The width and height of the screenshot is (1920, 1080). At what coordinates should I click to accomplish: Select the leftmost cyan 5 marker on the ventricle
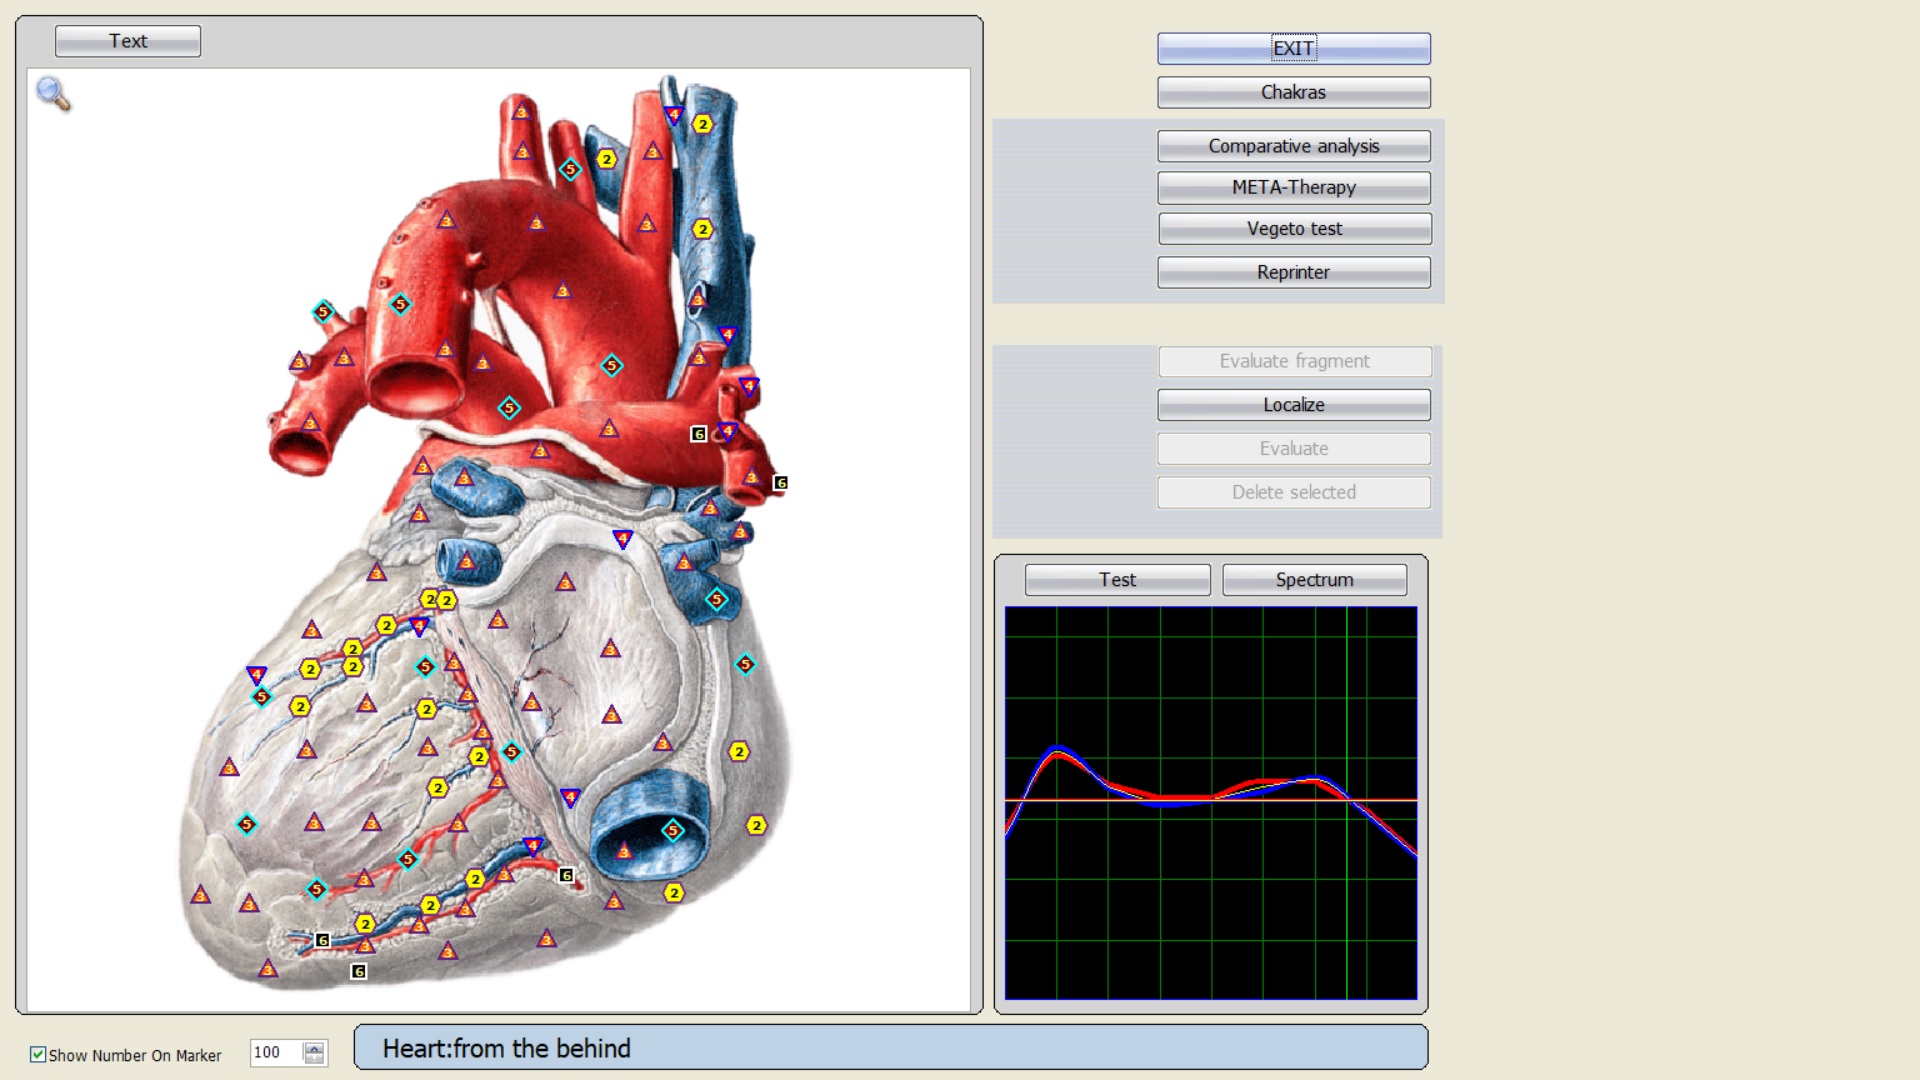tap(246, 824)
